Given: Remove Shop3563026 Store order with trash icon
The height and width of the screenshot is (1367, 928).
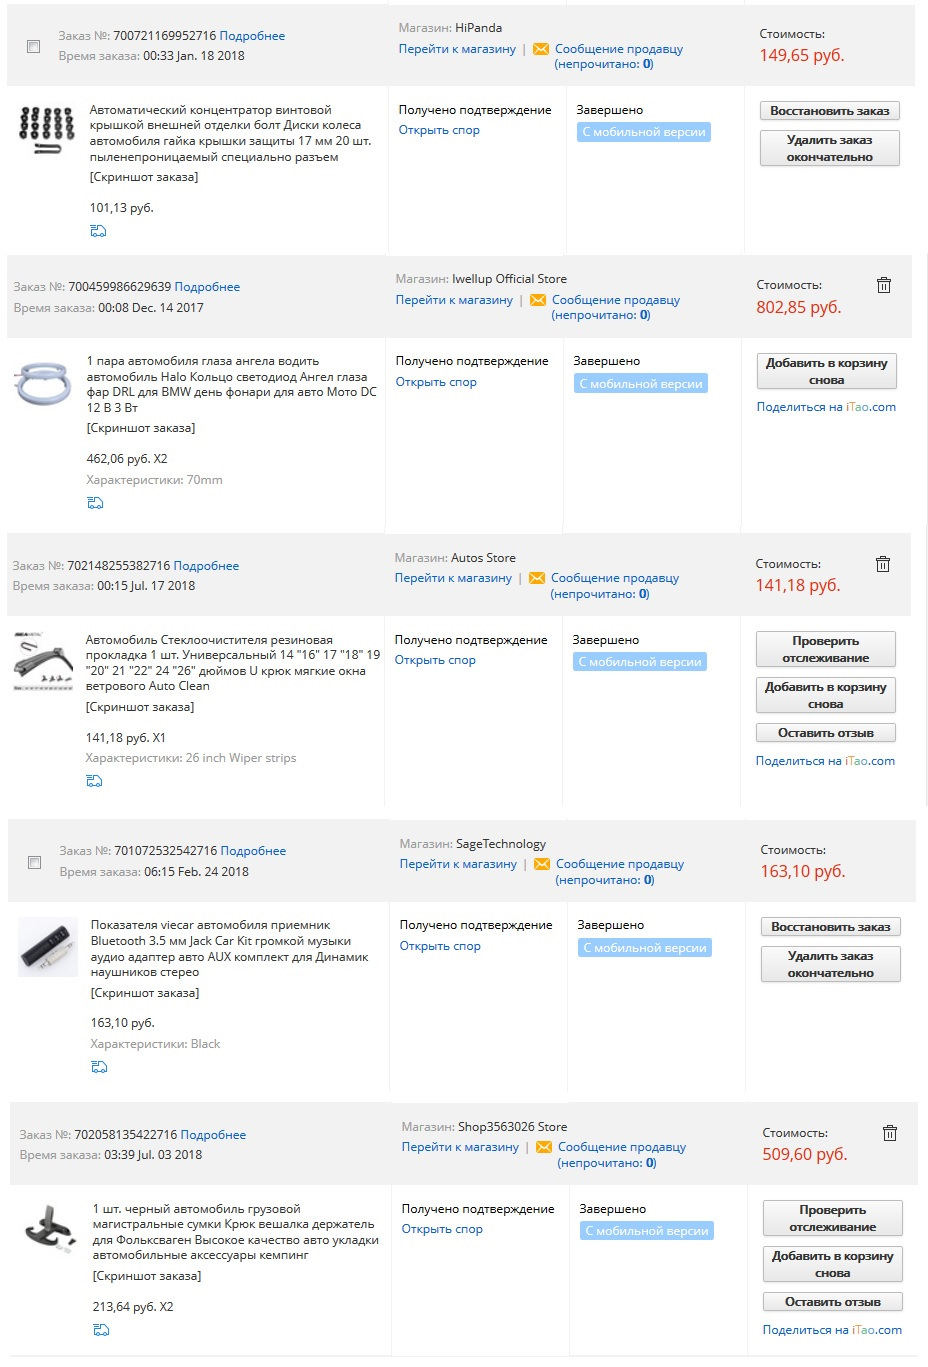Looking at the screenshot, I should pos(890,1133).
